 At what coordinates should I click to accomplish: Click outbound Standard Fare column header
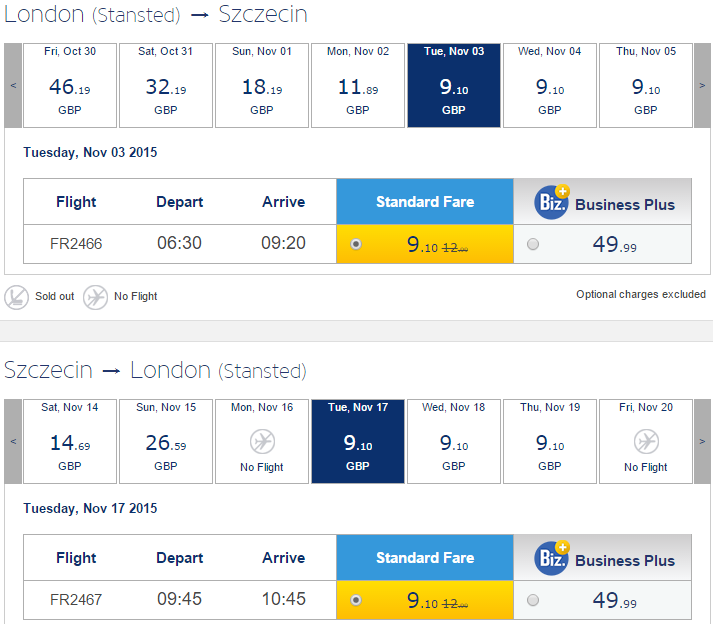(425, 201)
